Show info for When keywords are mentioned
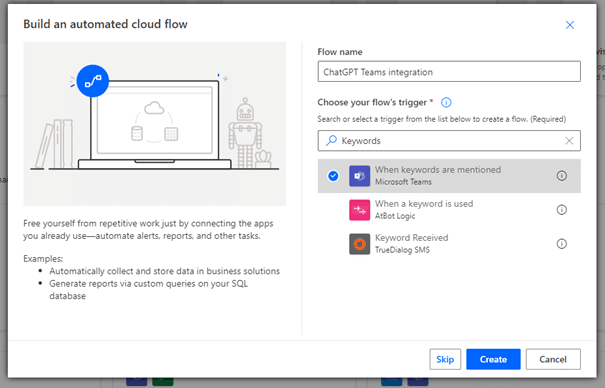The image size is (605, 388). [x=561, y=176]
